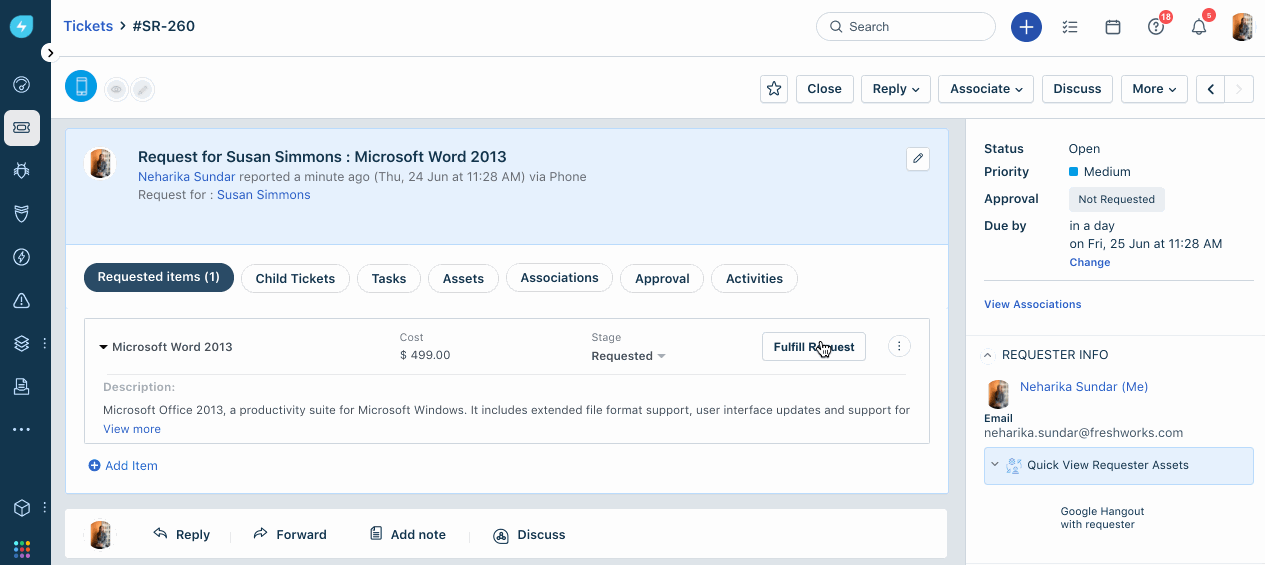Click Google Hangout with requester
The image size is (1265, 565).
coord(1102,517)
